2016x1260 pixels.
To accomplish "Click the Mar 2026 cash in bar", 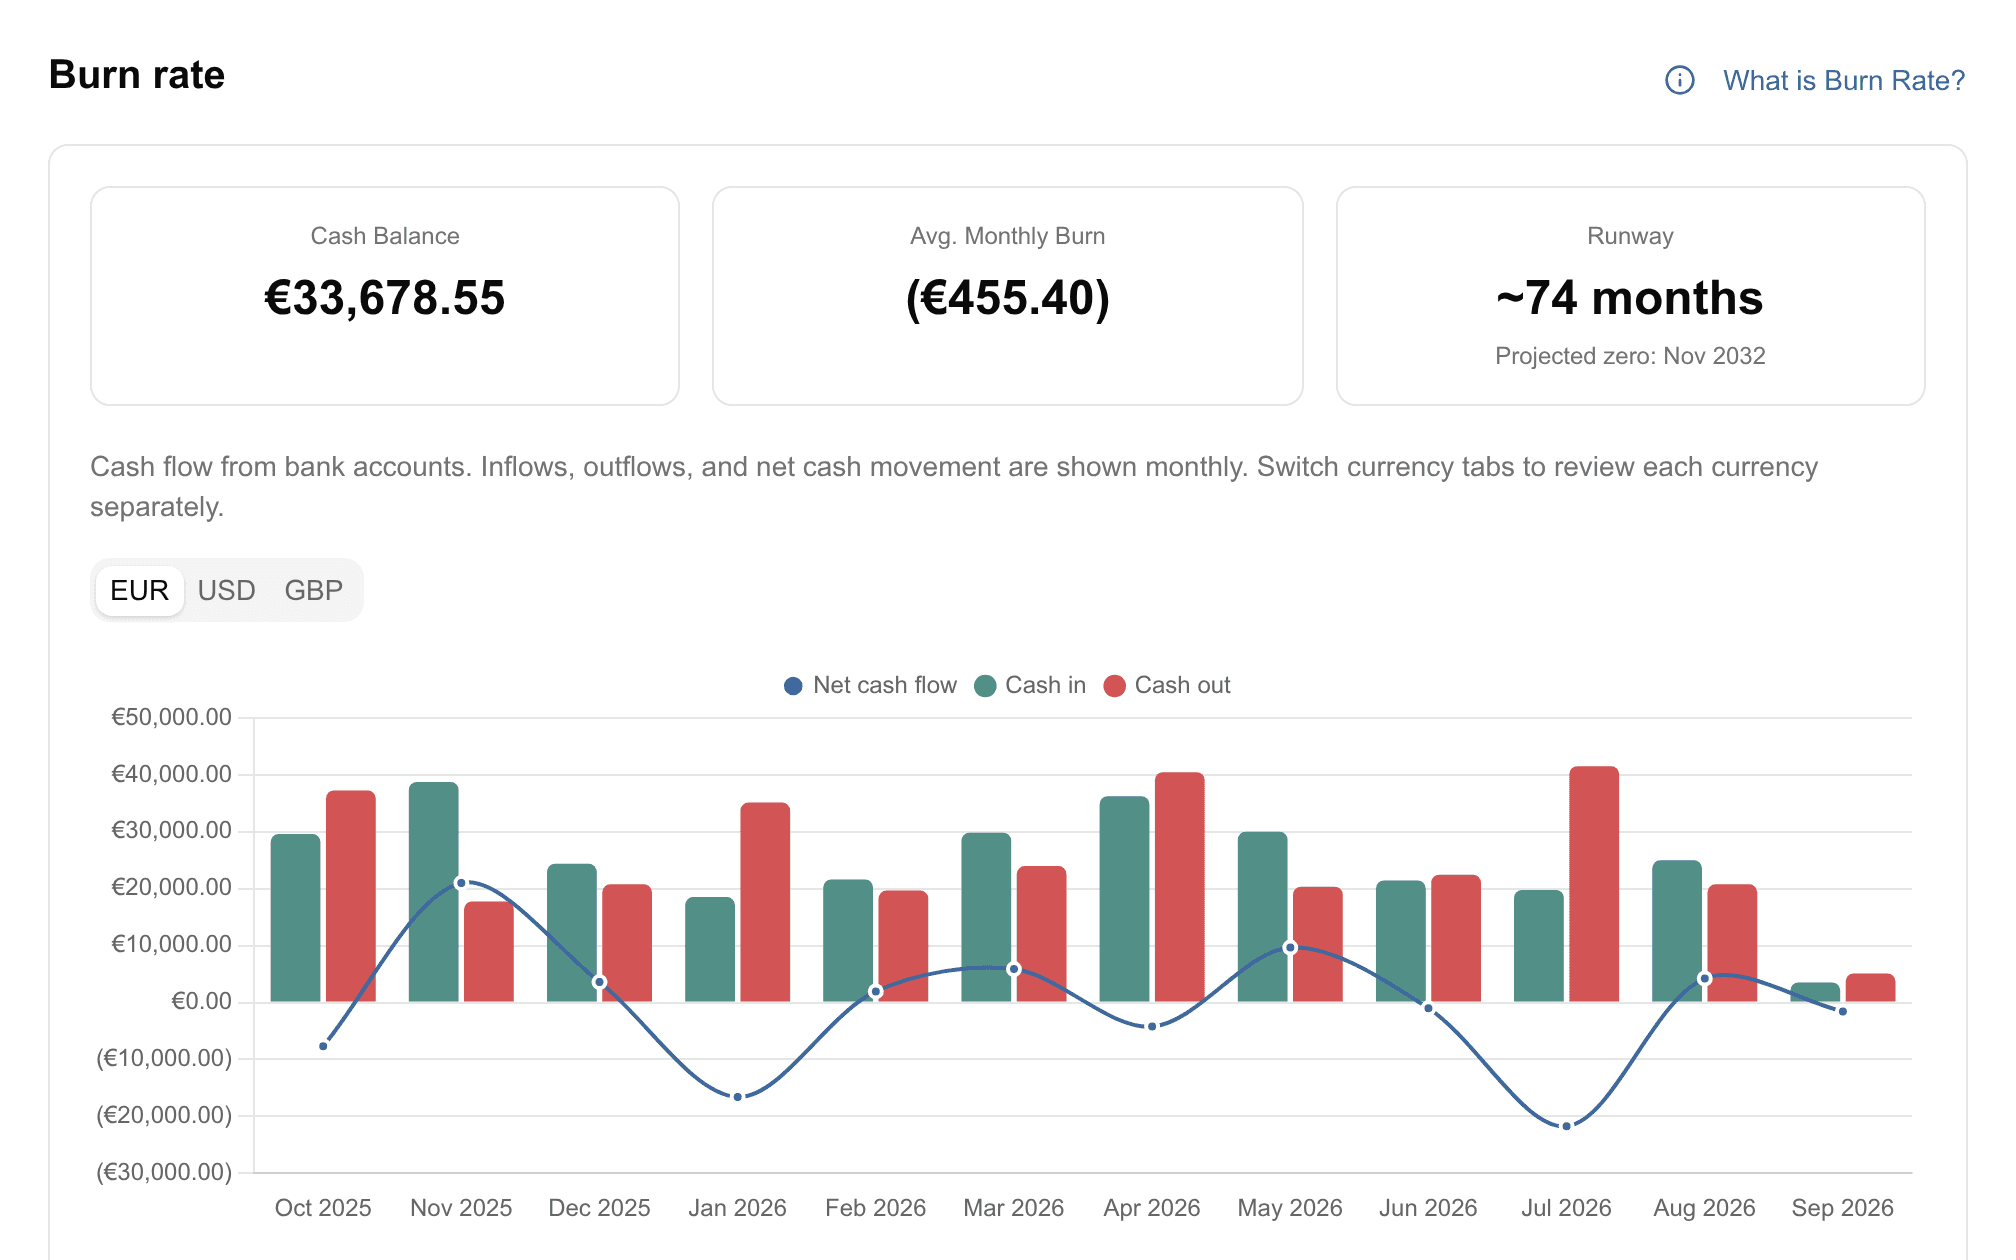I will [986, 917].
